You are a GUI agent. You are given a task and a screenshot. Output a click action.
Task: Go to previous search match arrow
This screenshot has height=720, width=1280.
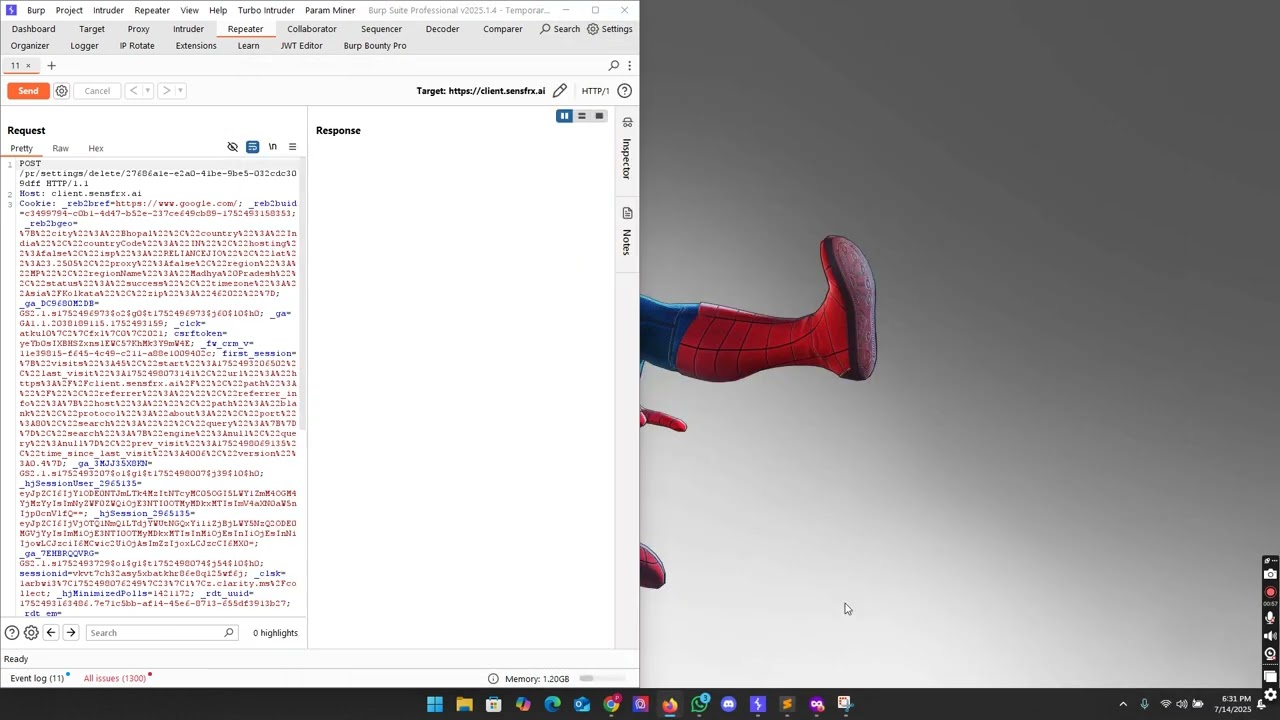(51, 633)
